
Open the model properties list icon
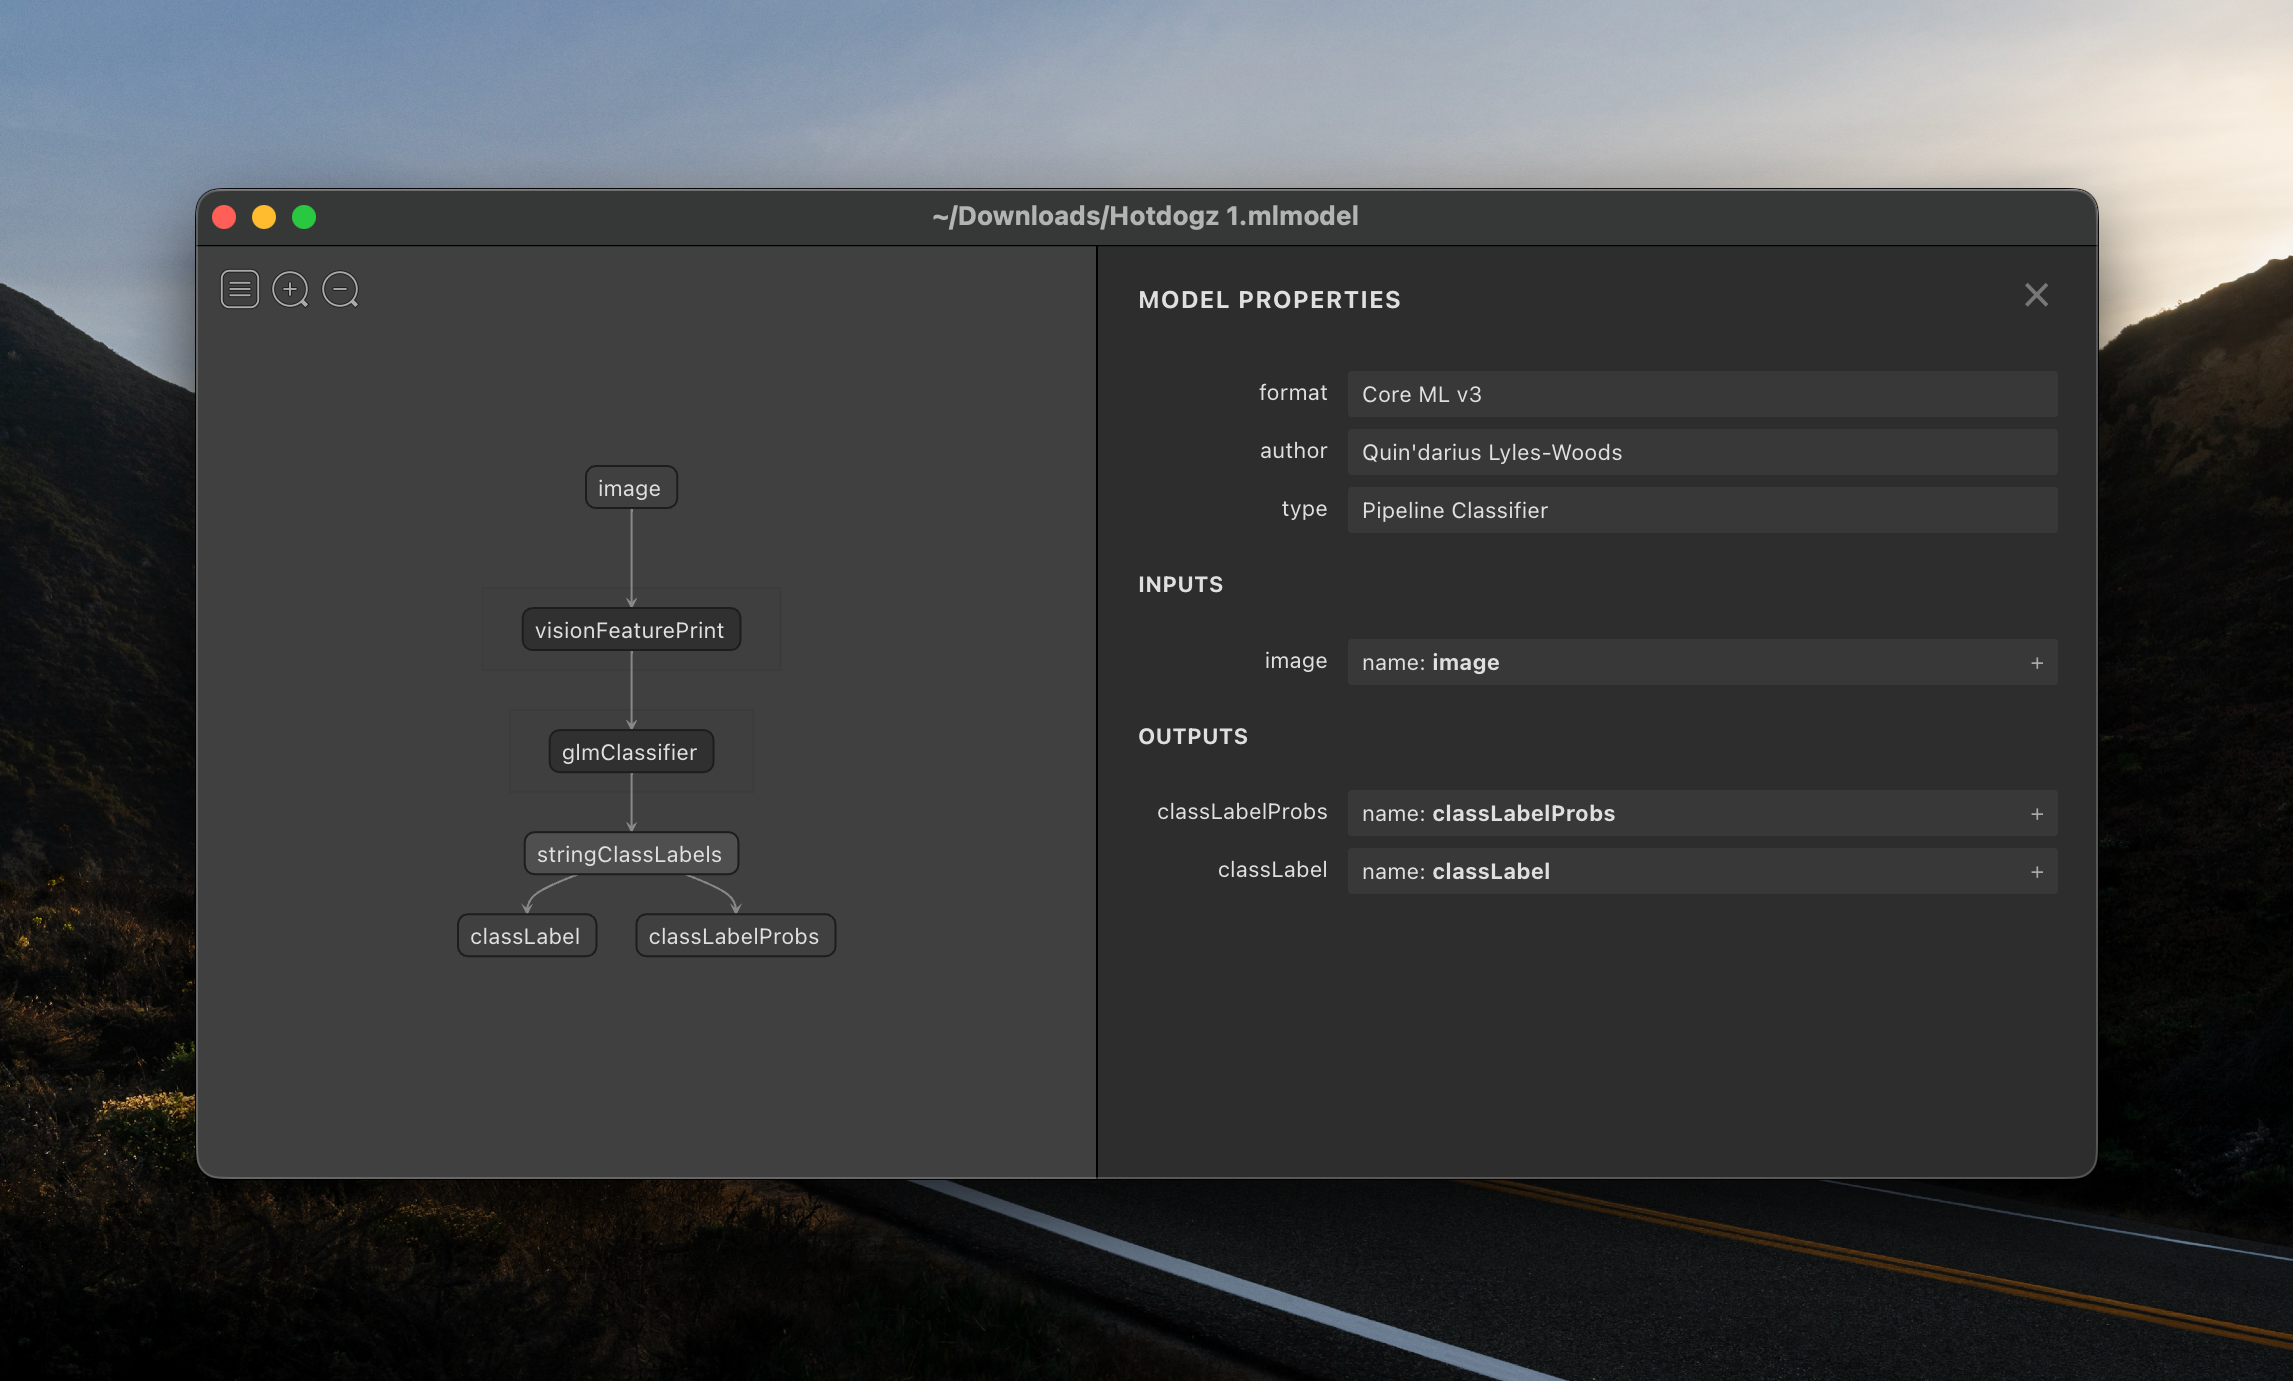click(x=240, y=290)
